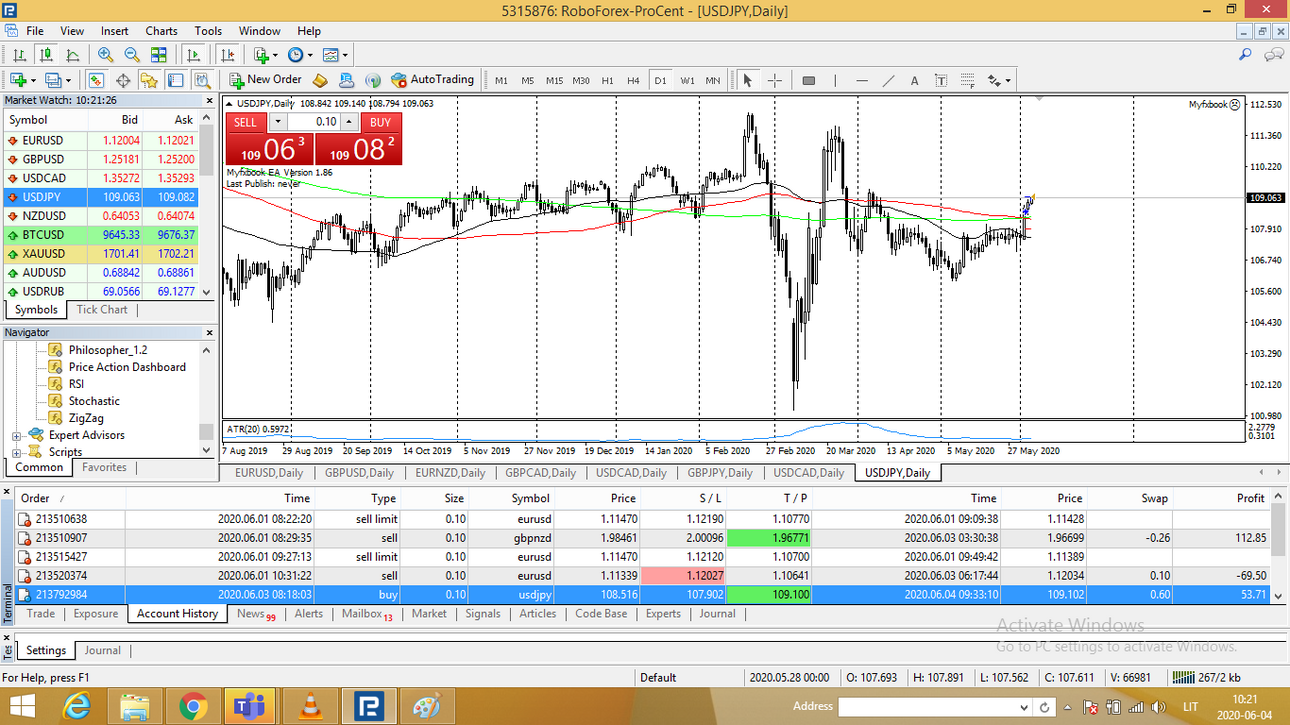Toggle the Terminal panel icon
Screen dimensions: 1290x725
click(176, 80)
